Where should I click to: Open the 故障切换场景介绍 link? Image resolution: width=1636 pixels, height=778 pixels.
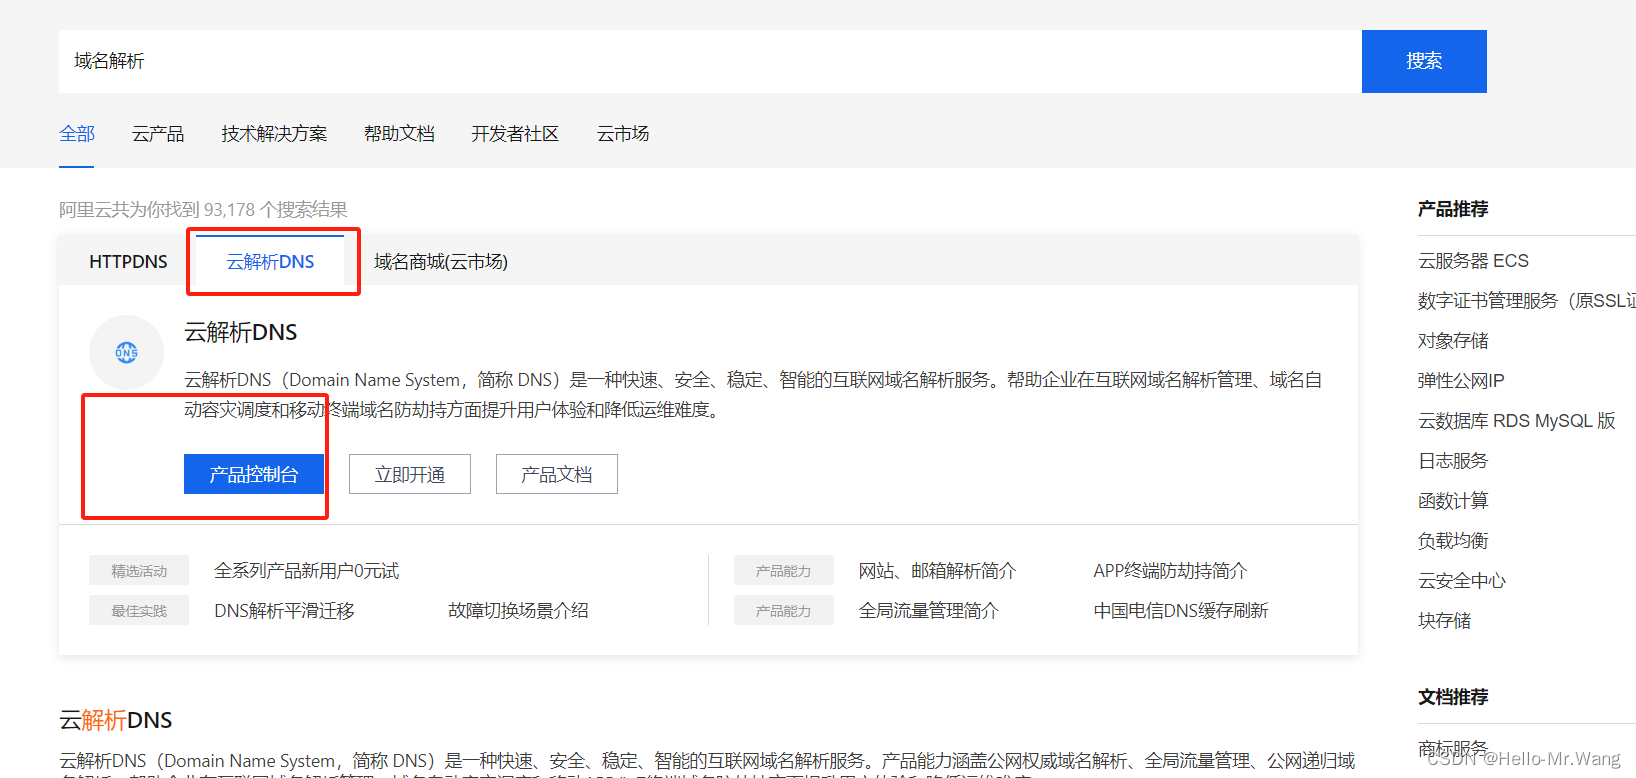pyautogui.click(x=518, y=611)
